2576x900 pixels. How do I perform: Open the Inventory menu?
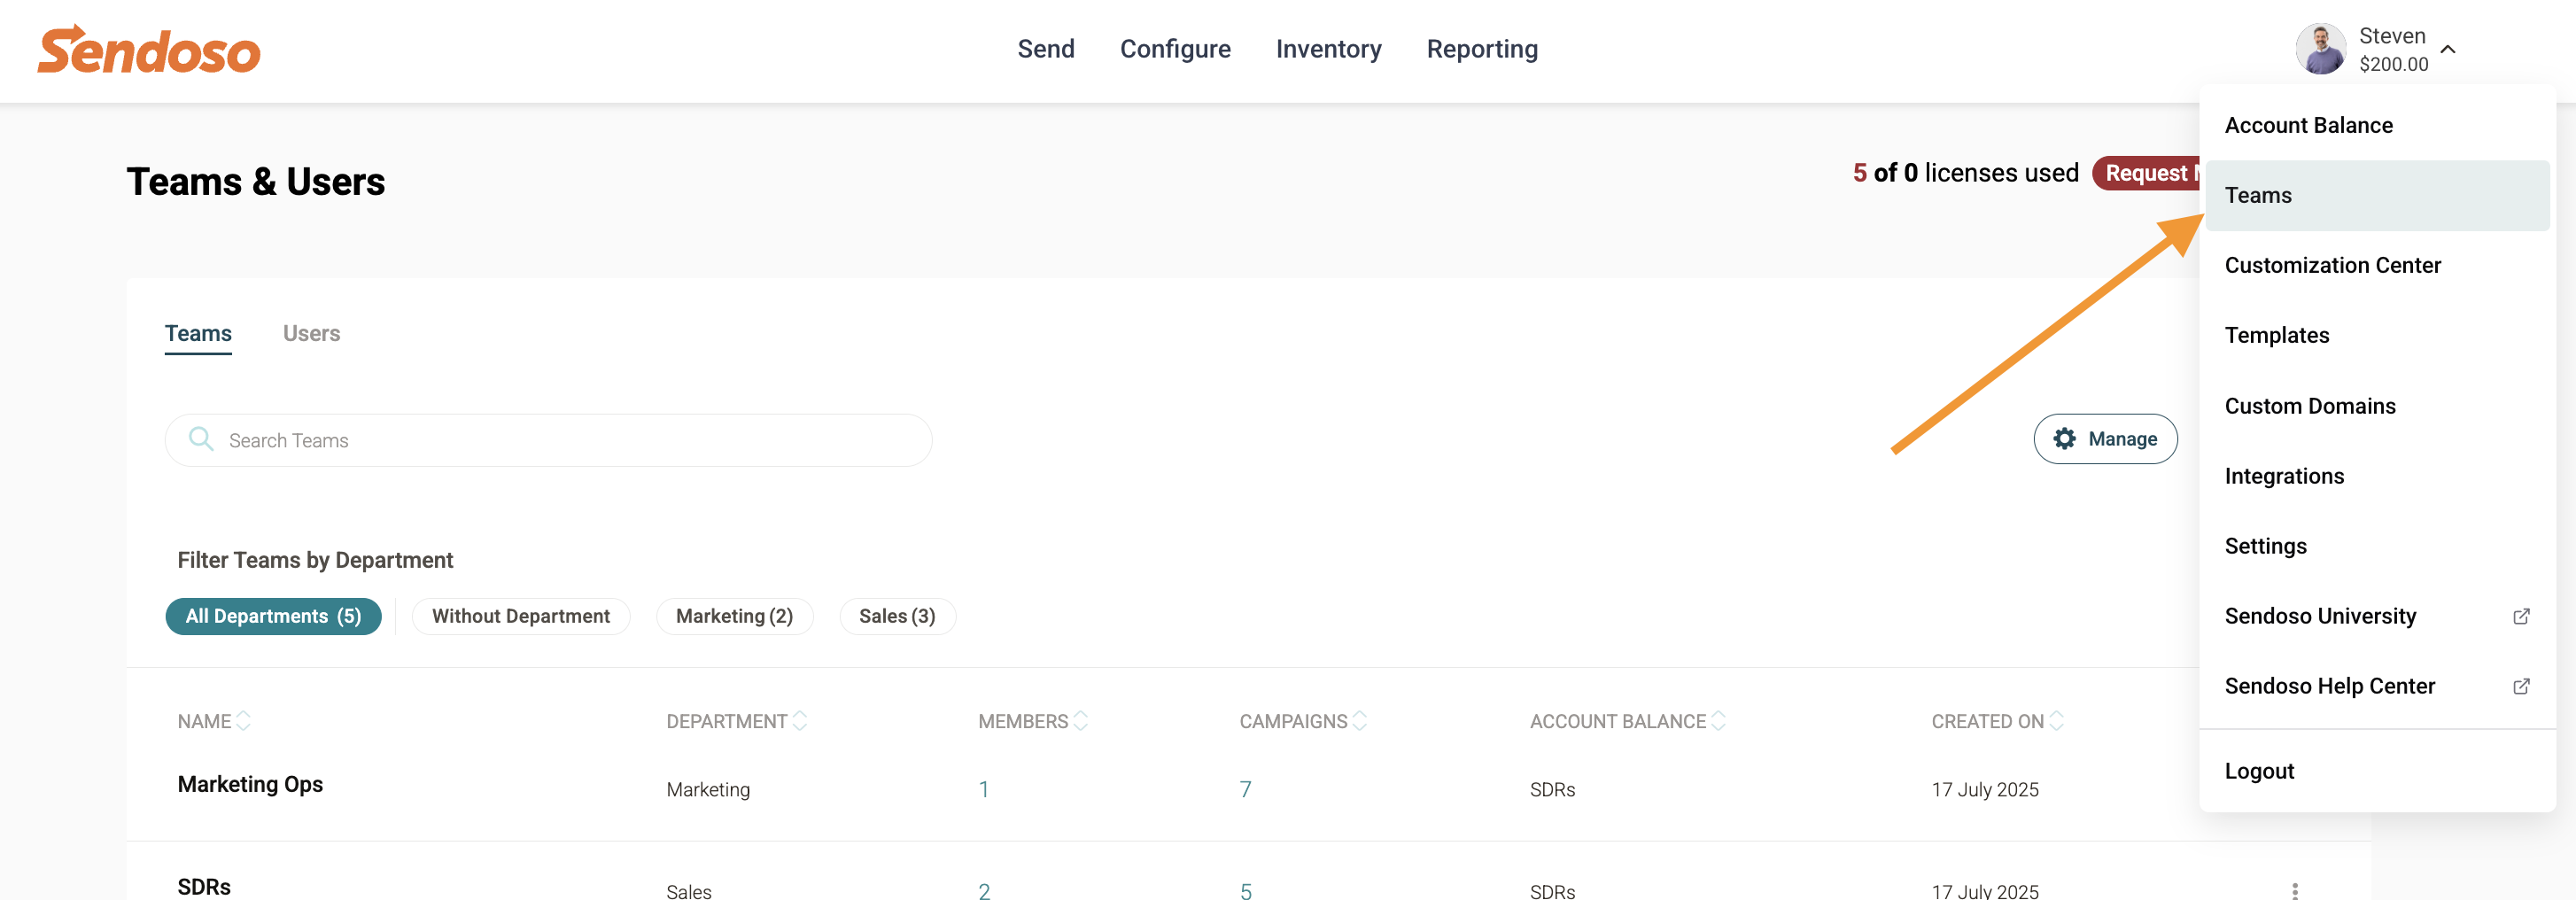(x=1329, y=49)
